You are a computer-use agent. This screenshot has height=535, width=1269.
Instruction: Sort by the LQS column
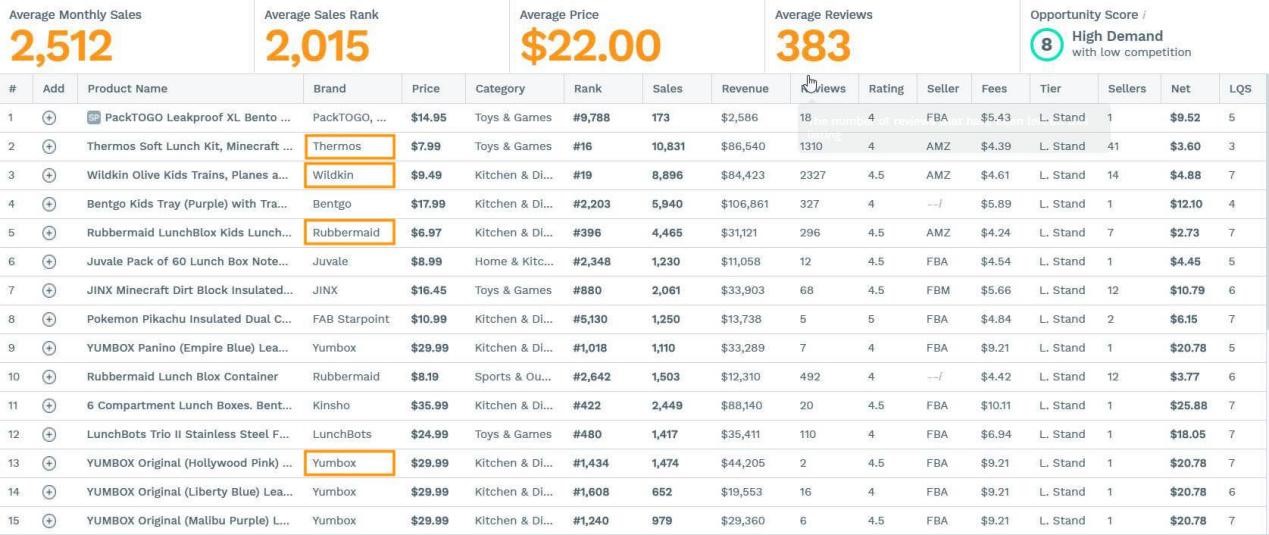coord(1240,89)
